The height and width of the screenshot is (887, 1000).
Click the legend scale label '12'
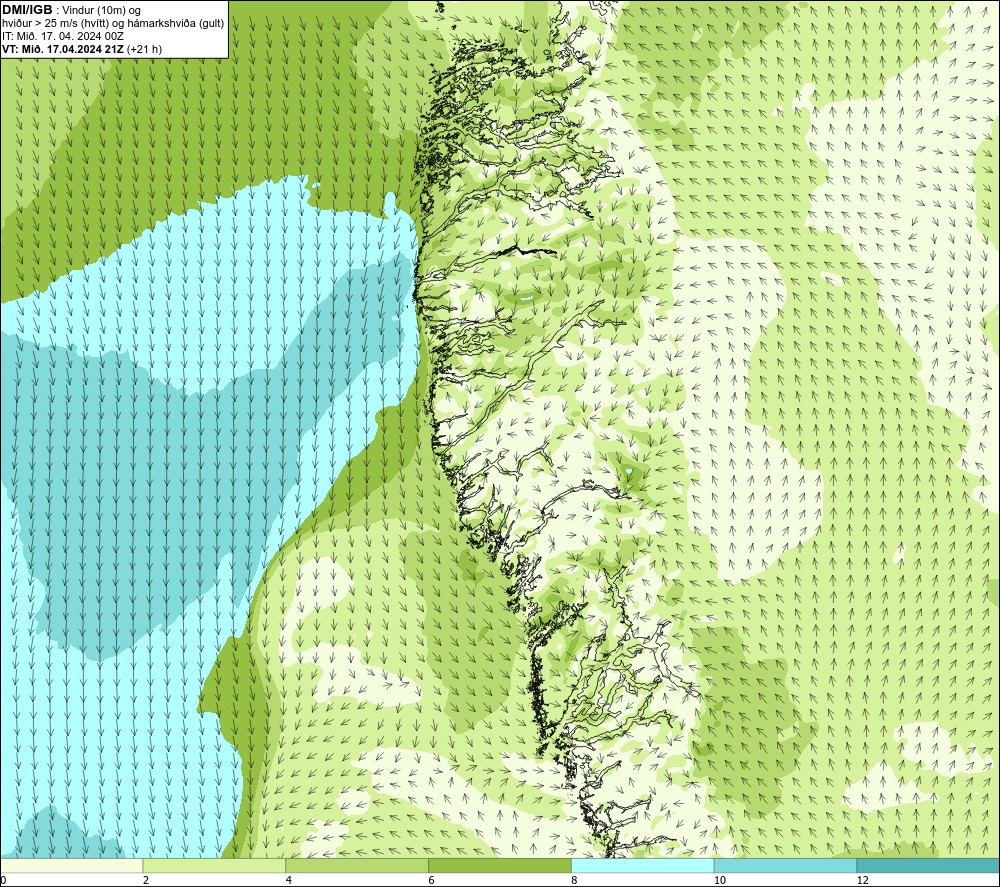pyautogui.click(x=863, y=881)
